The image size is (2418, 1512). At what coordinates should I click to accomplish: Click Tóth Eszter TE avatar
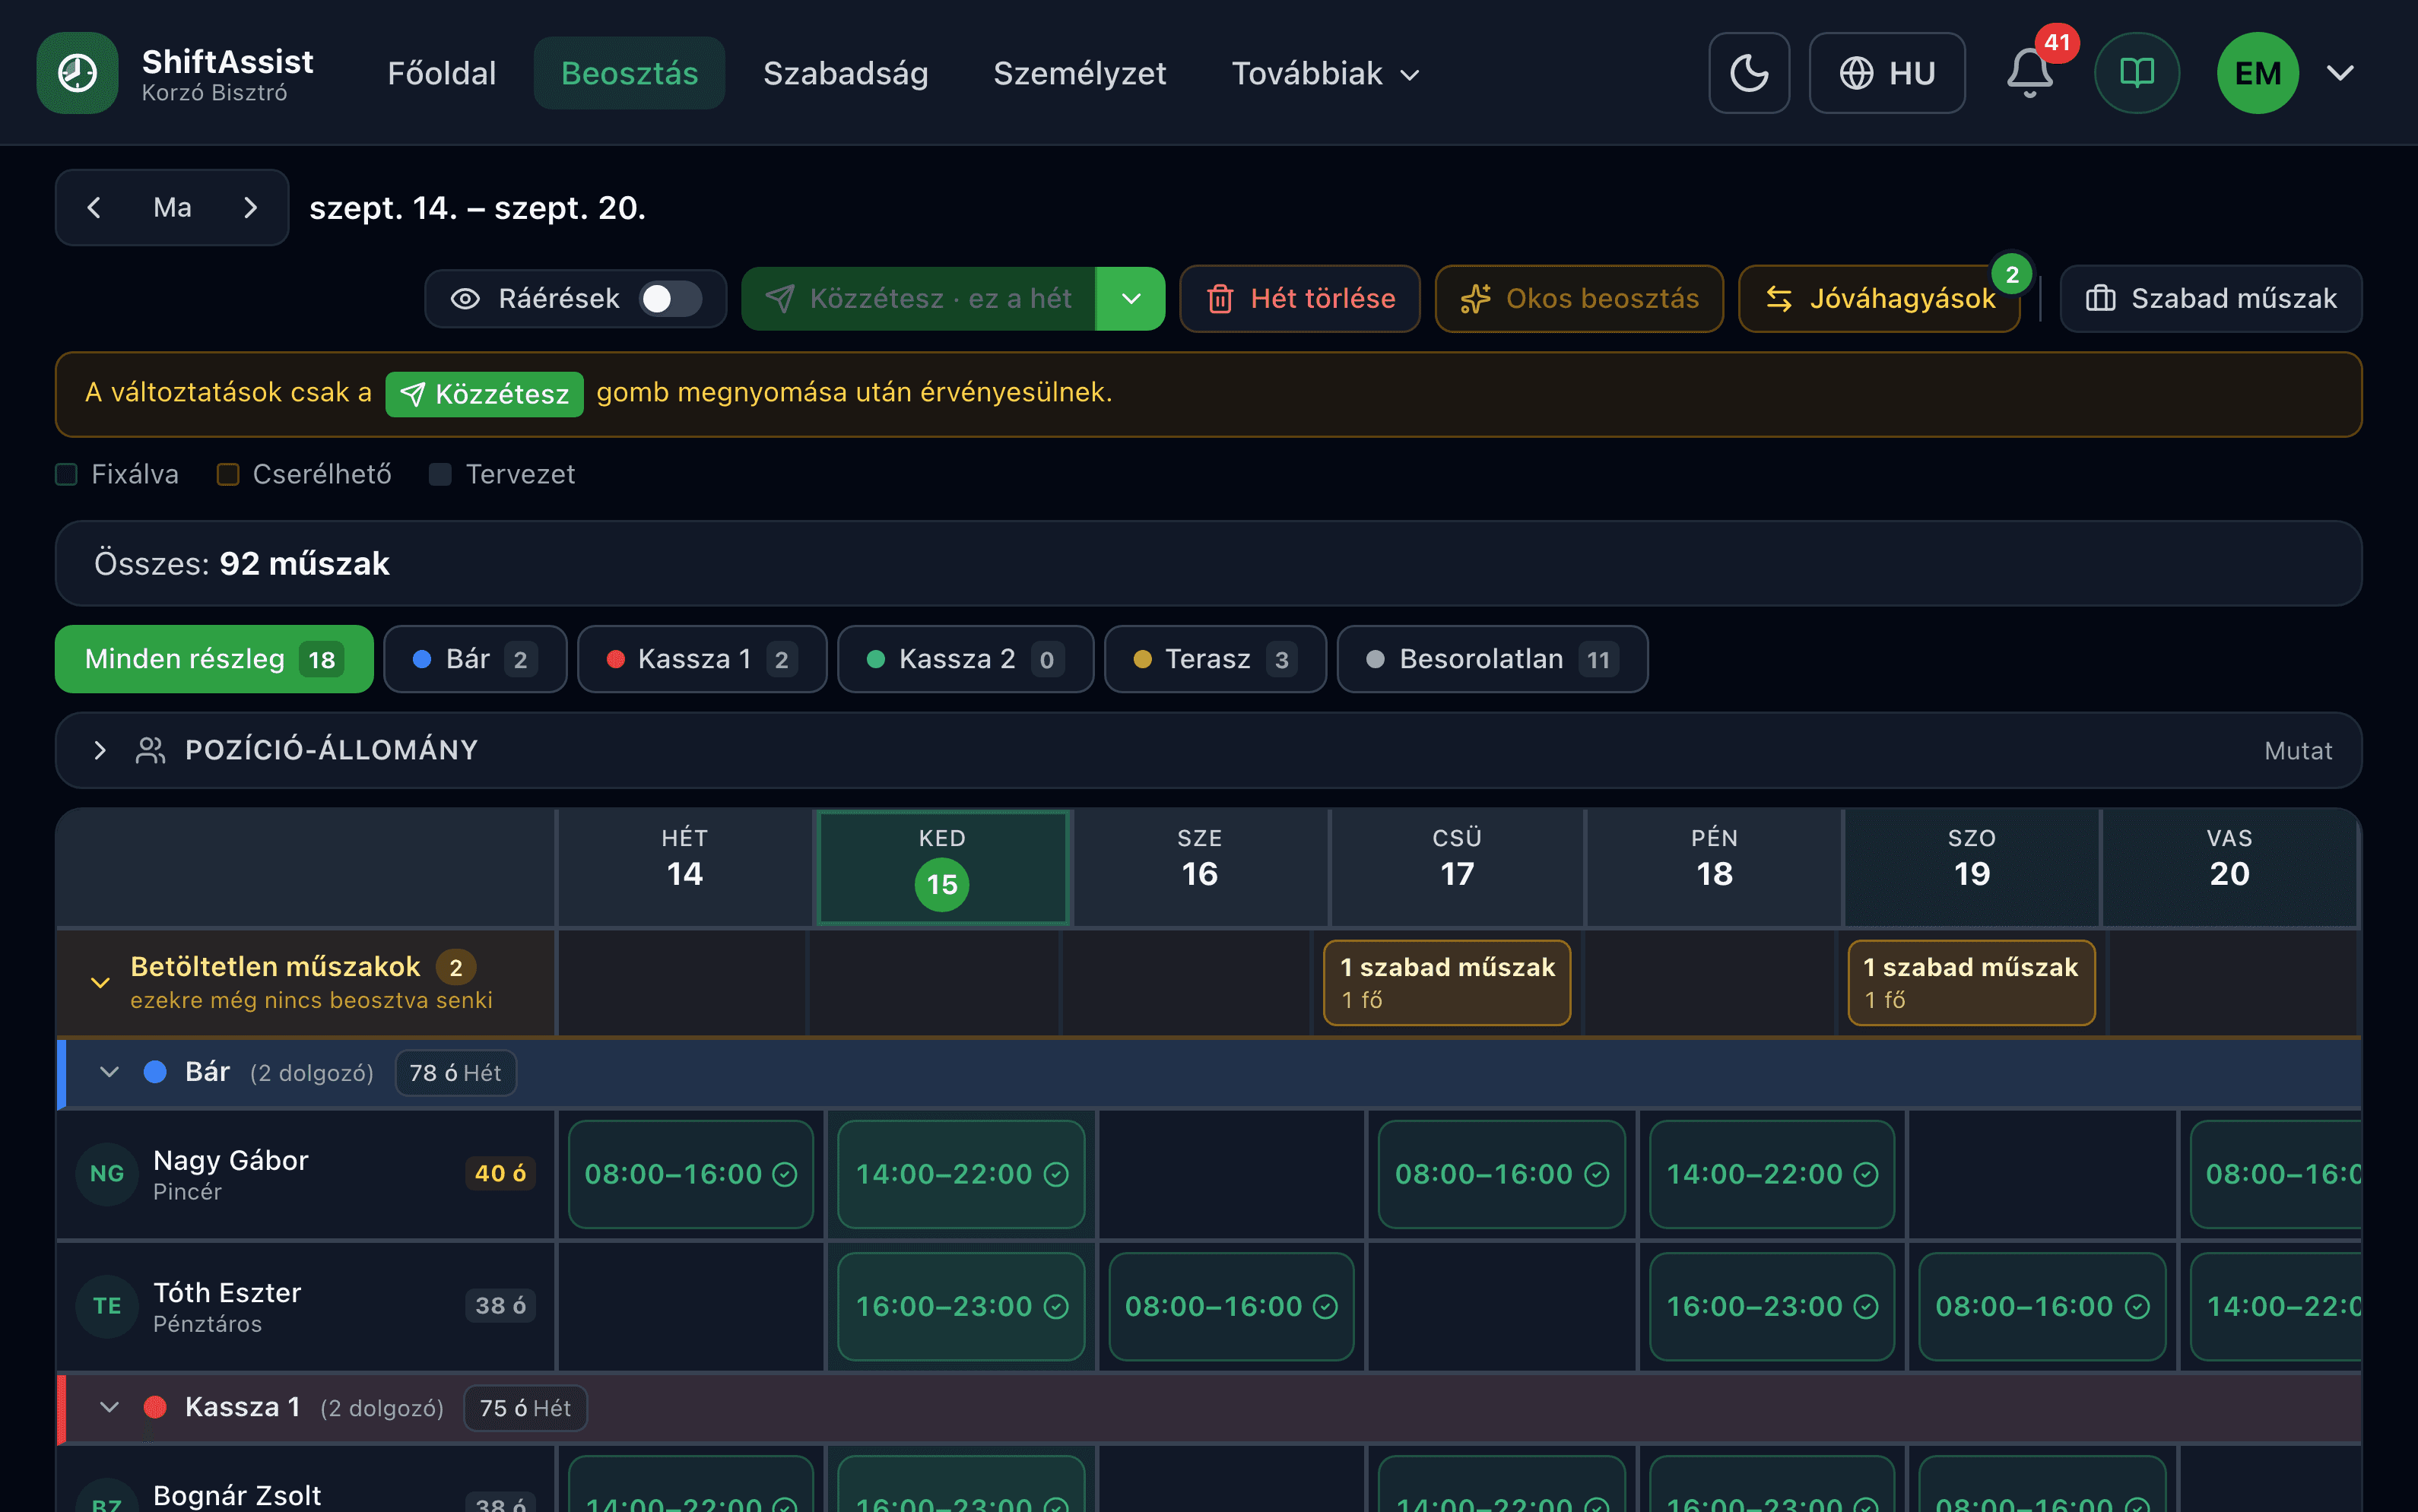(x=107, y=1306)
